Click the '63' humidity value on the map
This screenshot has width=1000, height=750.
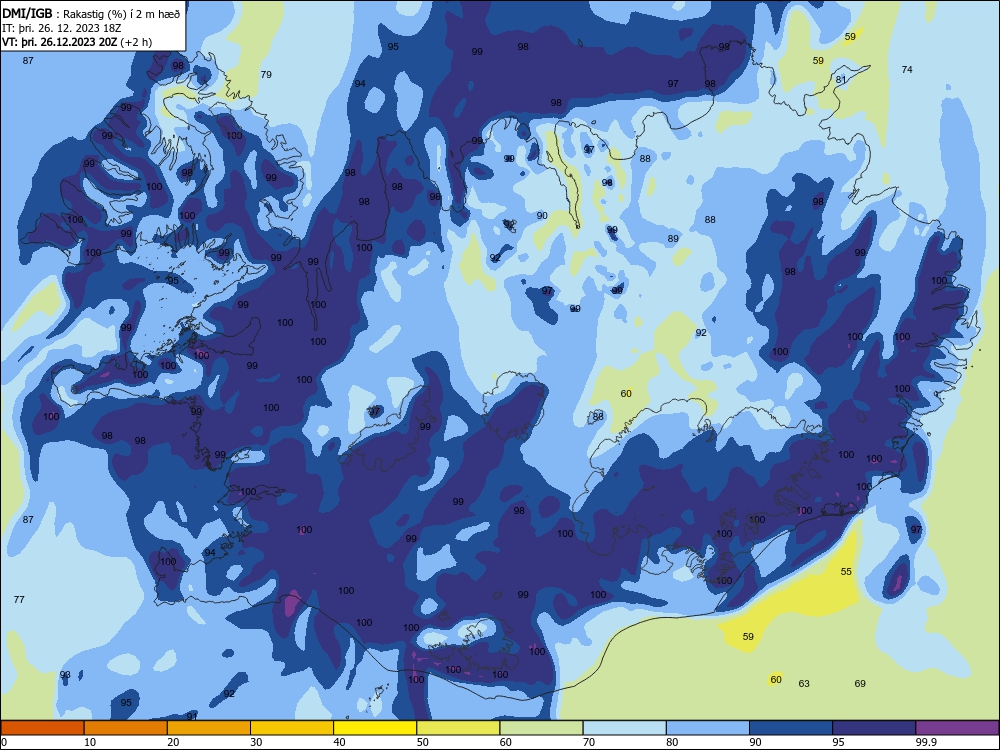click(x=804, y=684)
